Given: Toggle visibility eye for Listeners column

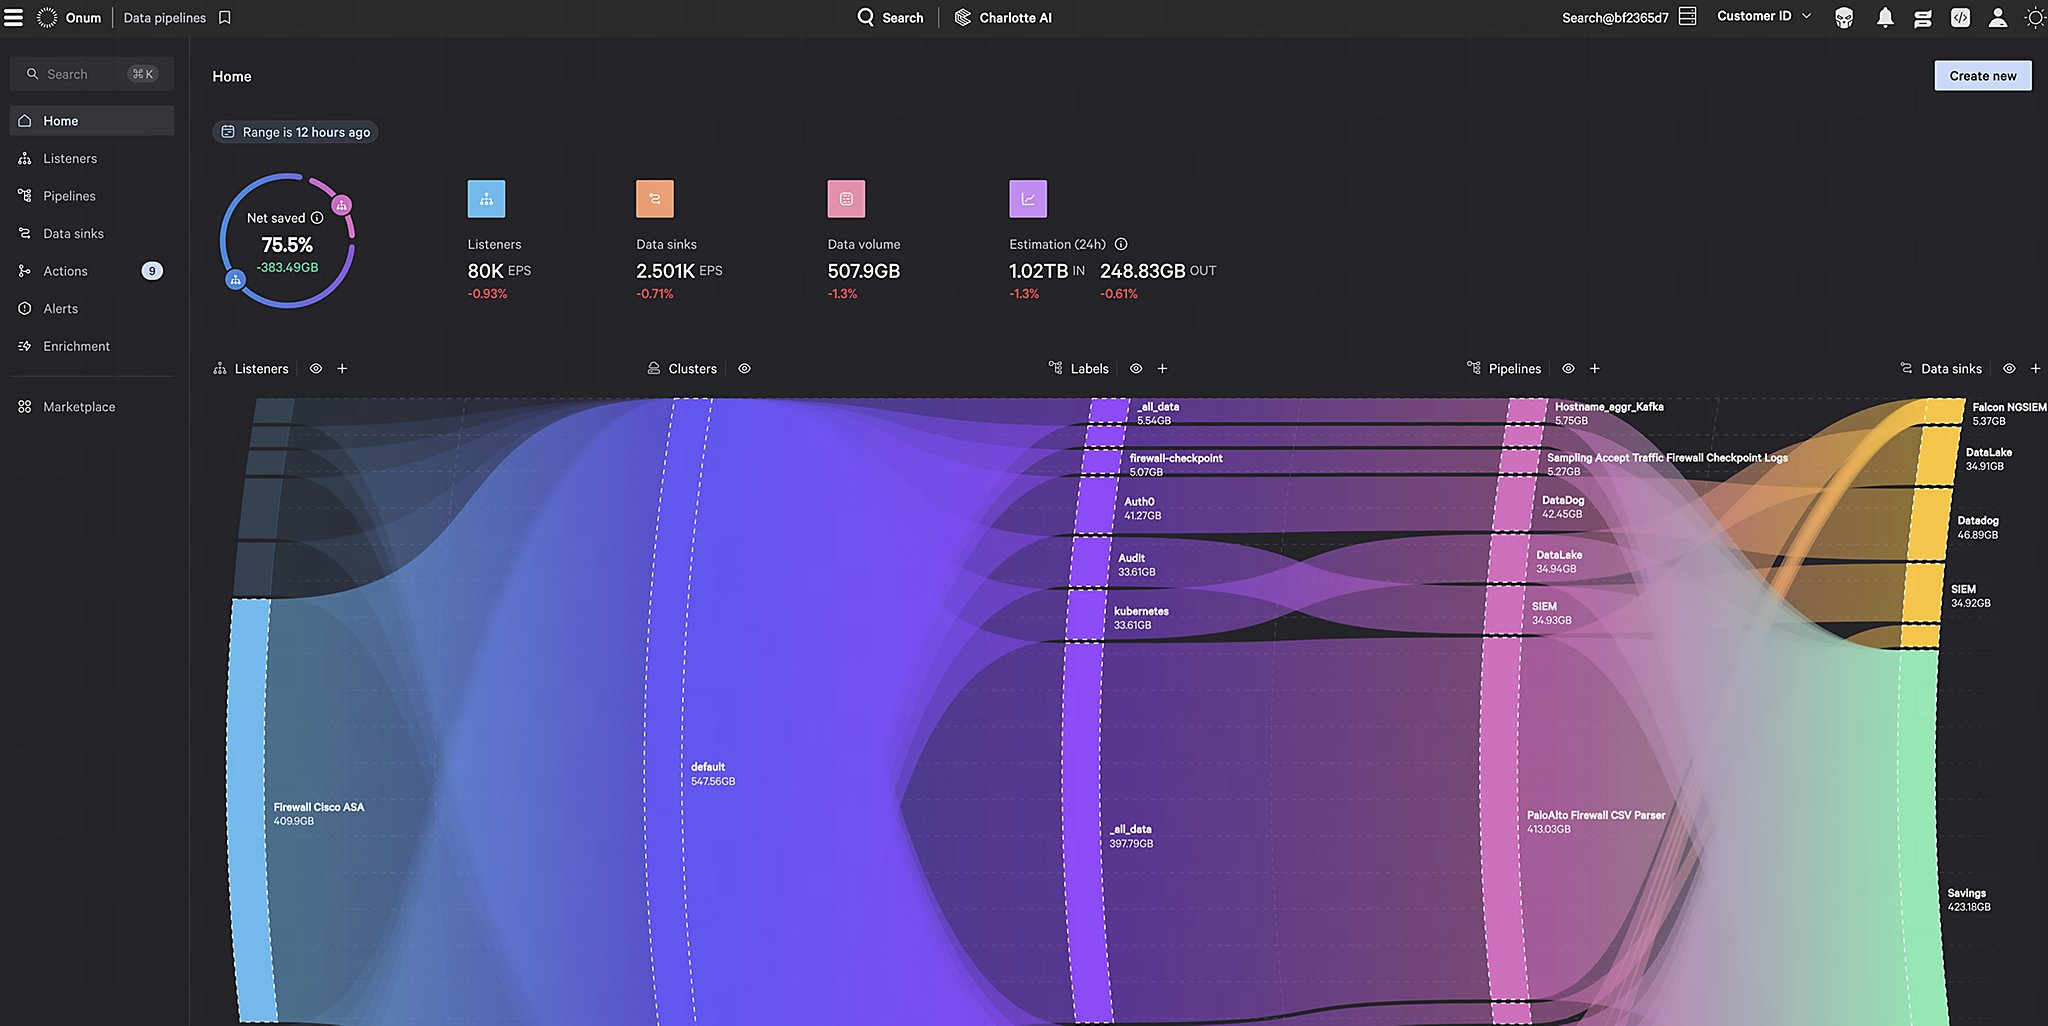Looking at the screenshot, I should point(316,369).
